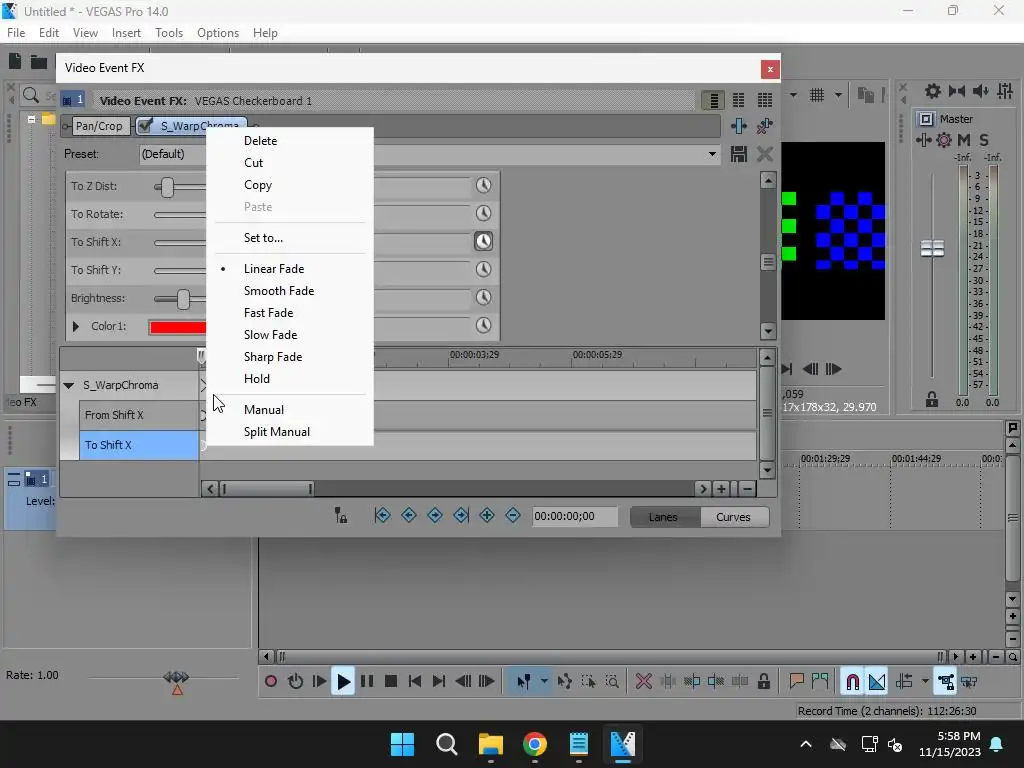Image resolution: width=1024 pixels, height=768 pixels.
Task: Toggle animation clock for To Shift X
Action: [483, 242]
